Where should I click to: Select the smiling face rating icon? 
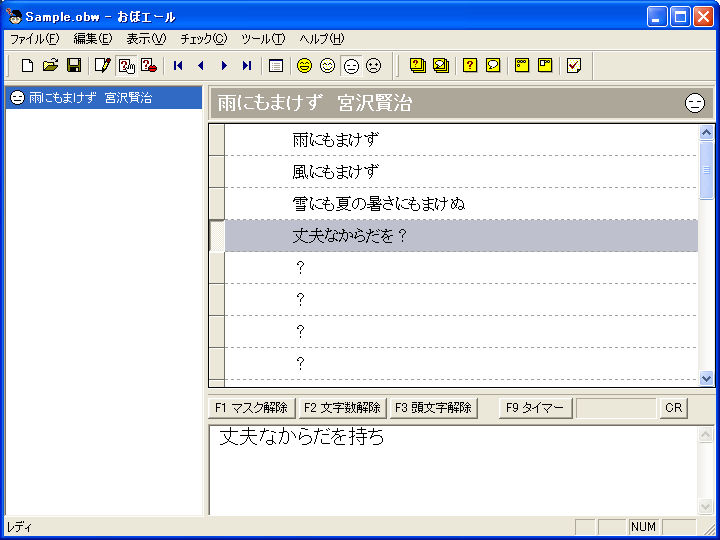(327, 66)
